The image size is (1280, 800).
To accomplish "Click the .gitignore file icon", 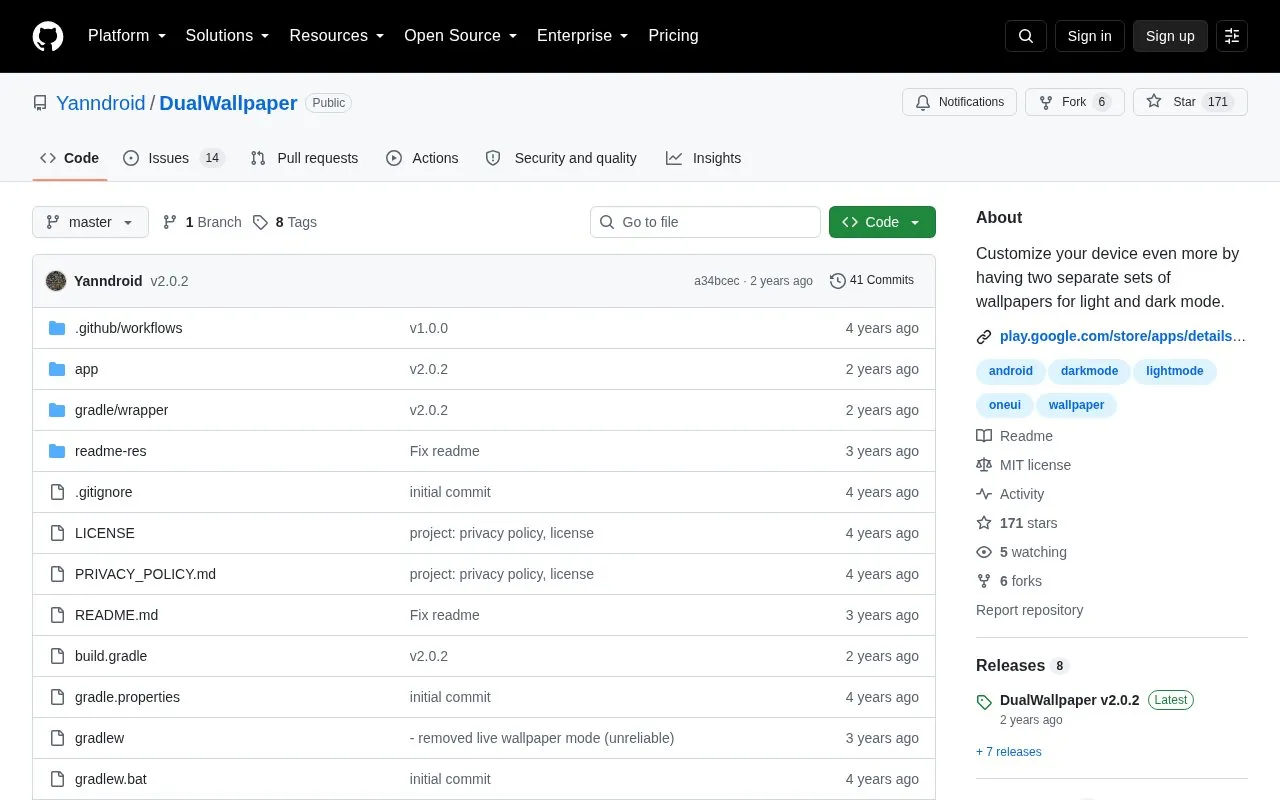I will click(57, 492).
